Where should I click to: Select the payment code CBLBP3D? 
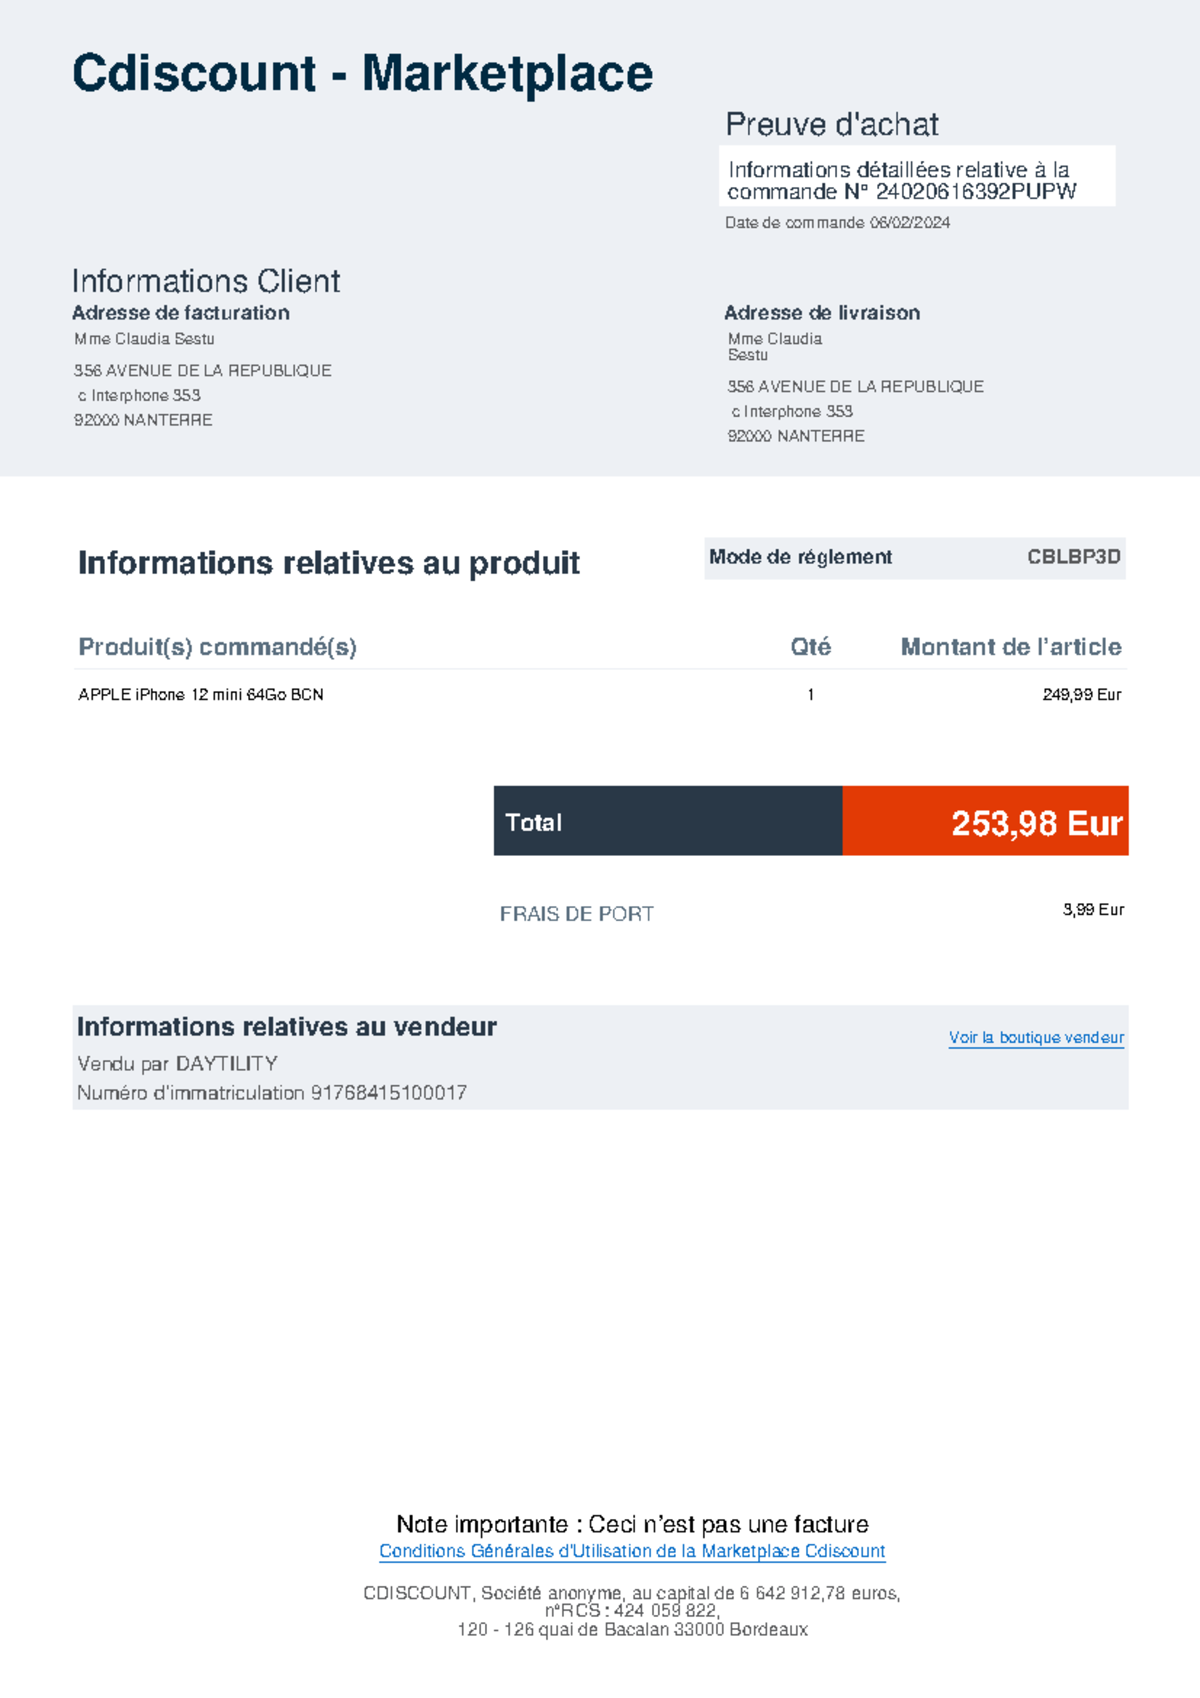click(x=1073, y=557)
